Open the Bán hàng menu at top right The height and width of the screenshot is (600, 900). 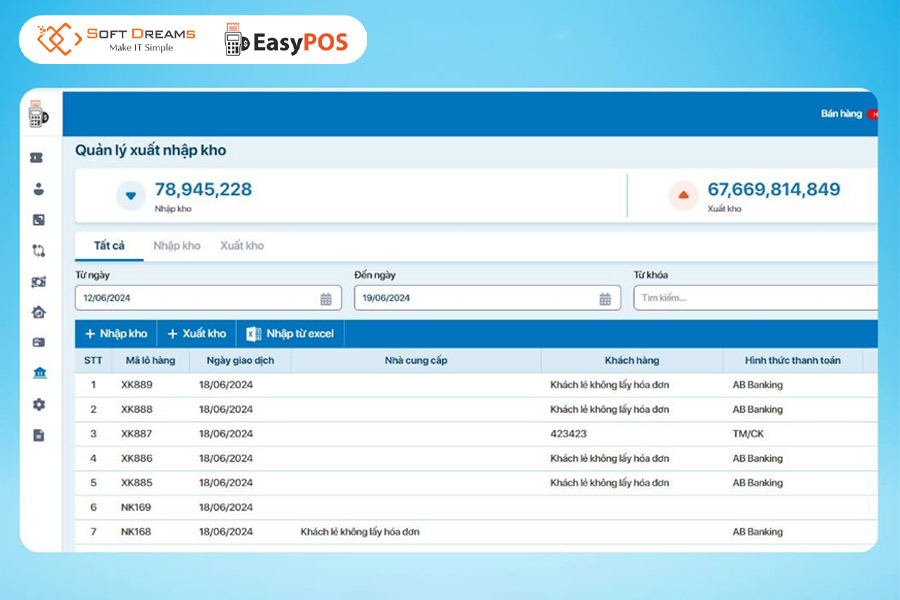[x=843, y=113]
